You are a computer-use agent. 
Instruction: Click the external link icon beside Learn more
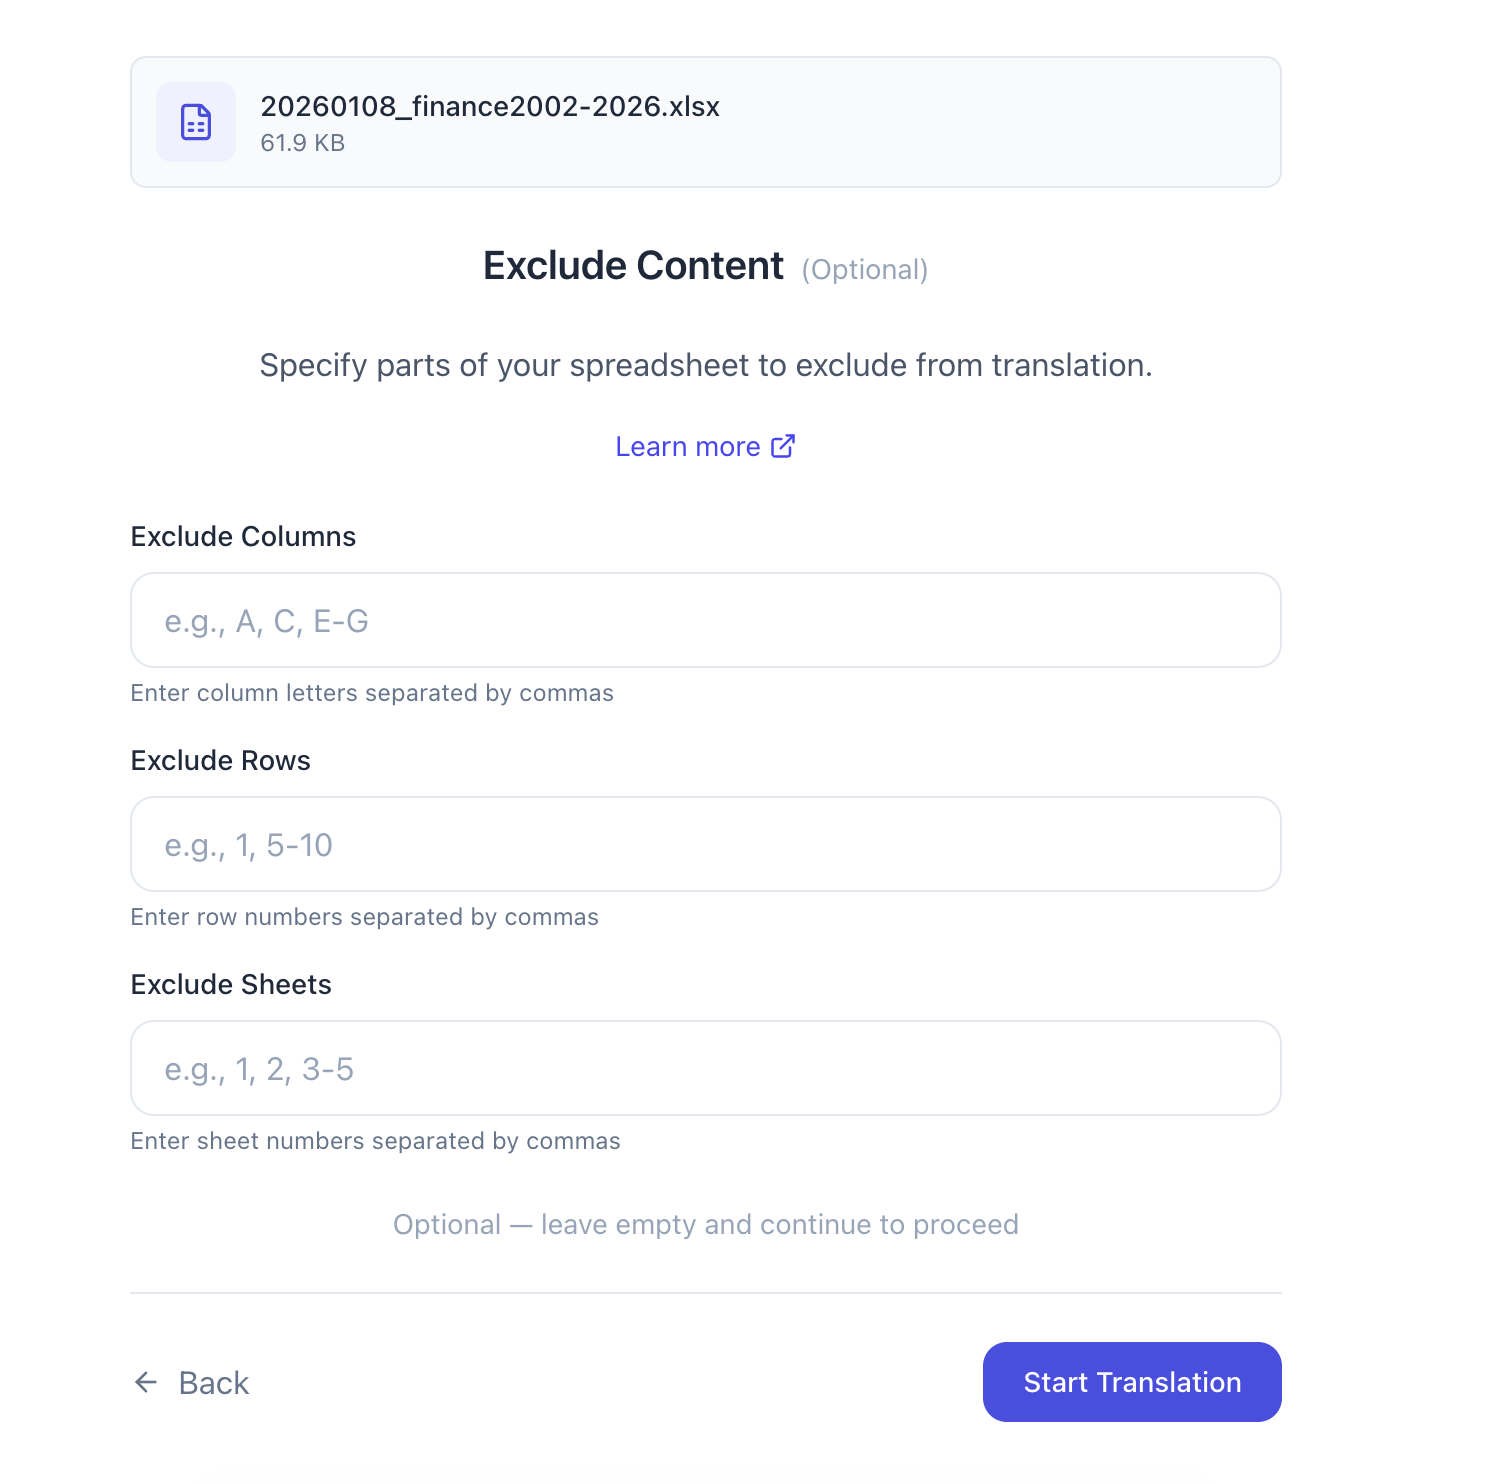point(783,446)
